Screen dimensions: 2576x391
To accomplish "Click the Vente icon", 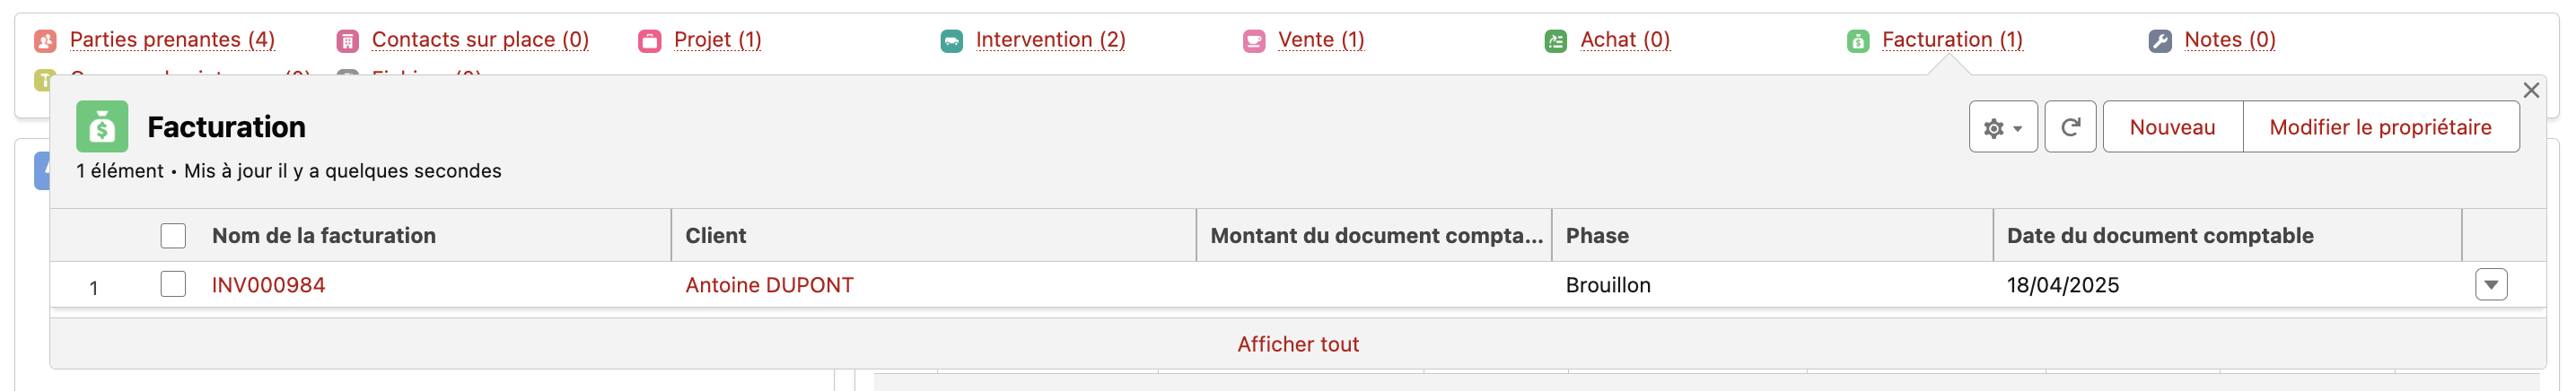I will pos(1253,41).
